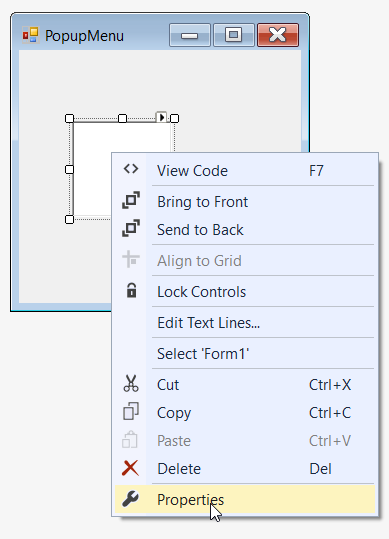Click the PopupMenu title bar text
The width and height of the screenshot is (389, 539).
coord(85,36)
